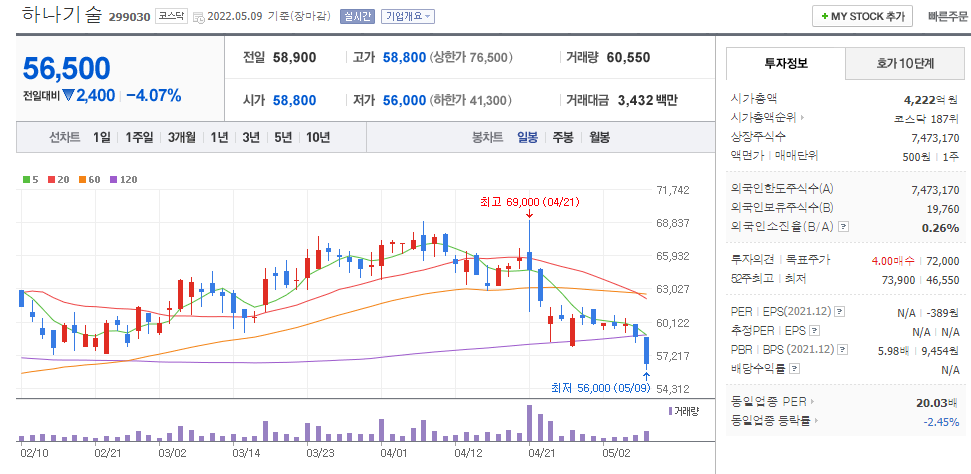Click the 거래량 value 60,550
The image size is (971, 474).
629,58
